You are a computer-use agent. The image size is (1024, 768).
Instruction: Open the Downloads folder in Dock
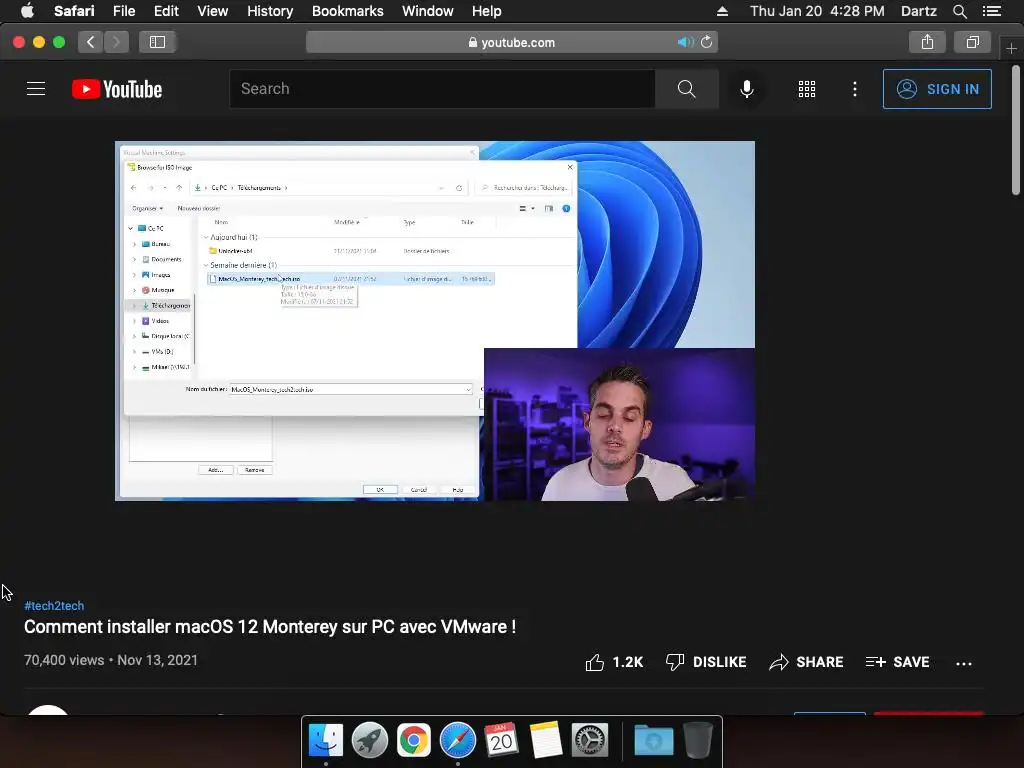click(x=654, y=740)
